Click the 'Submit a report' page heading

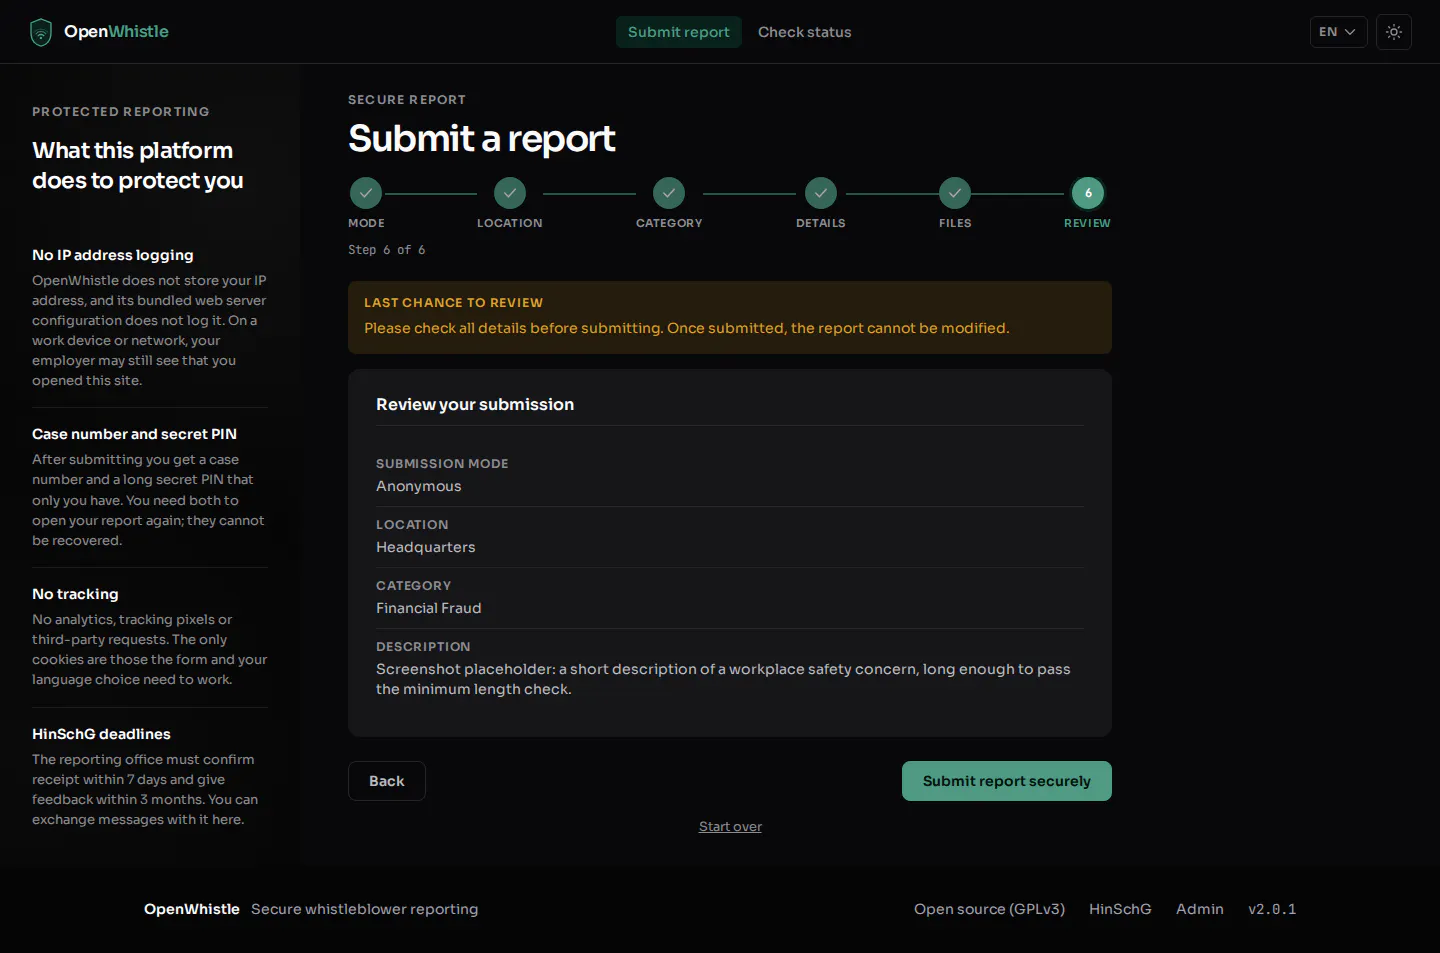click(482, 138)
